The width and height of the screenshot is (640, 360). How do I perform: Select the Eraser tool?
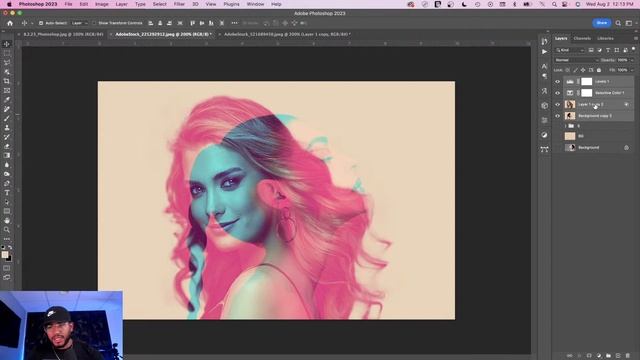pos(7,146)
